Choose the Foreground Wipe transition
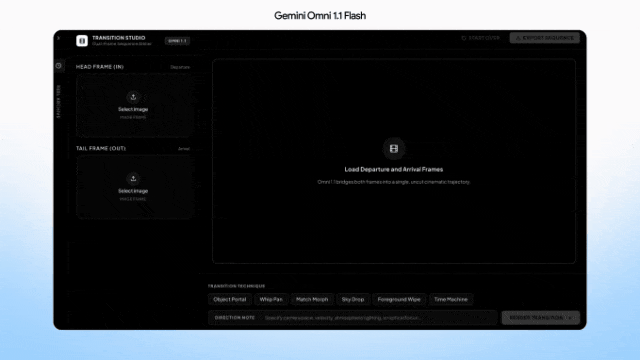 (x=399, y=300)
